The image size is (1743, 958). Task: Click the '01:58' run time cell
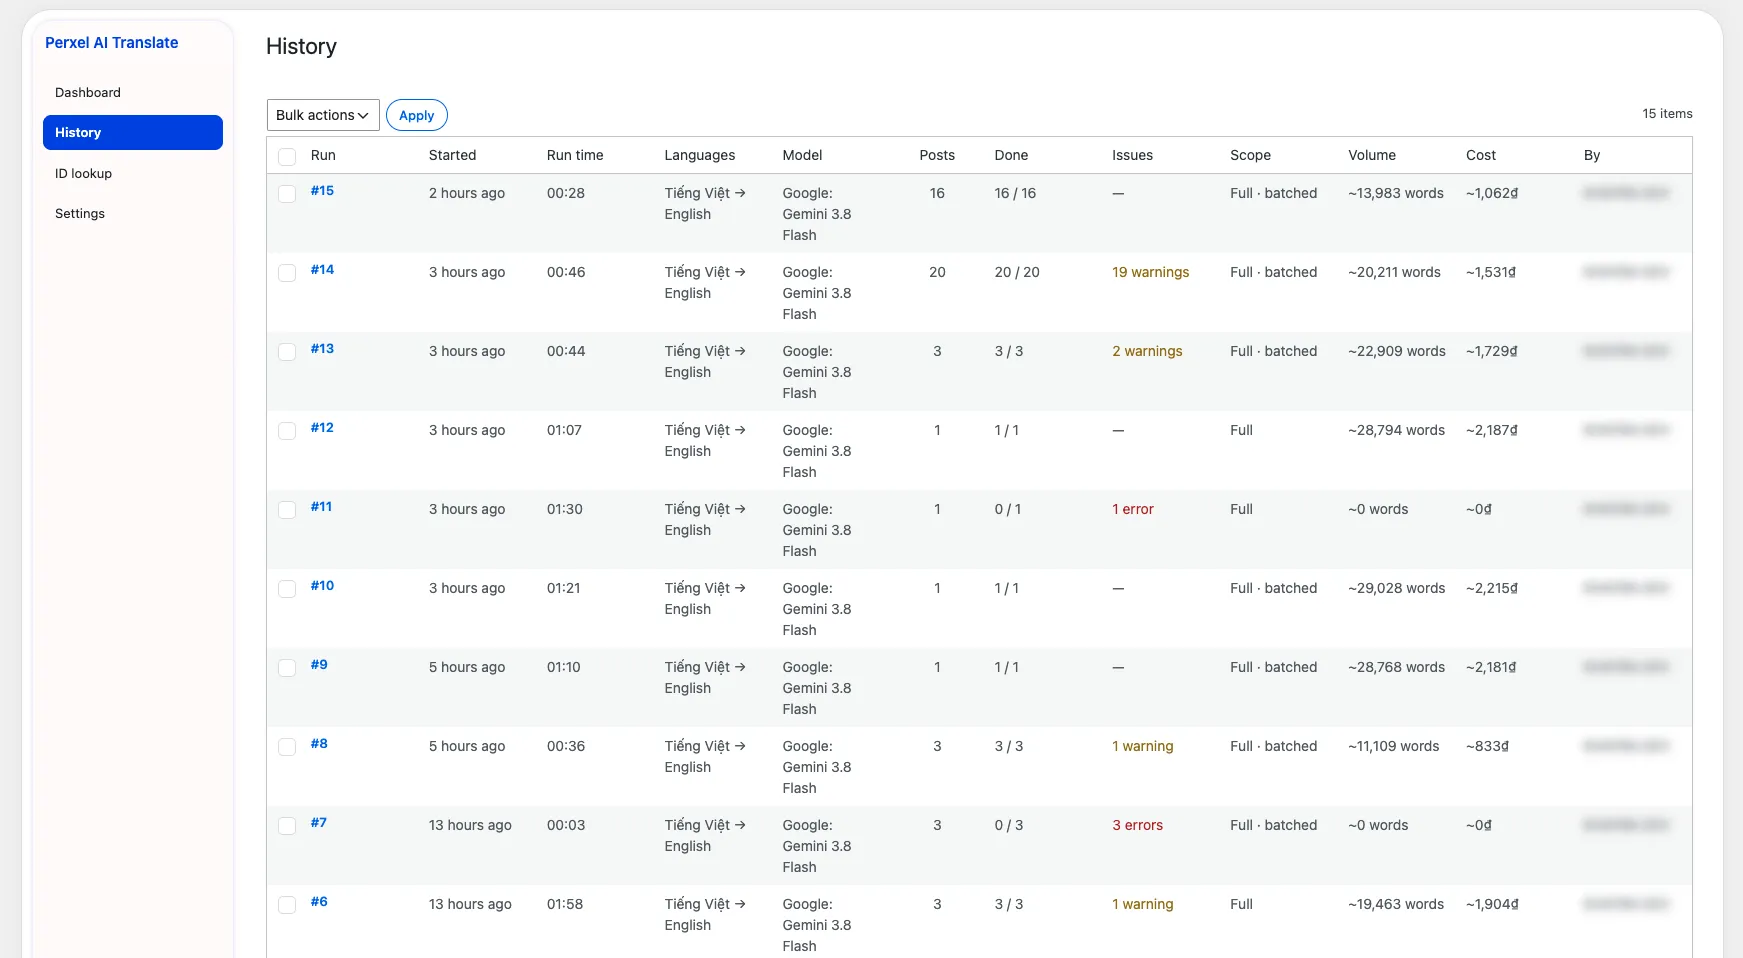pos(565,904)
